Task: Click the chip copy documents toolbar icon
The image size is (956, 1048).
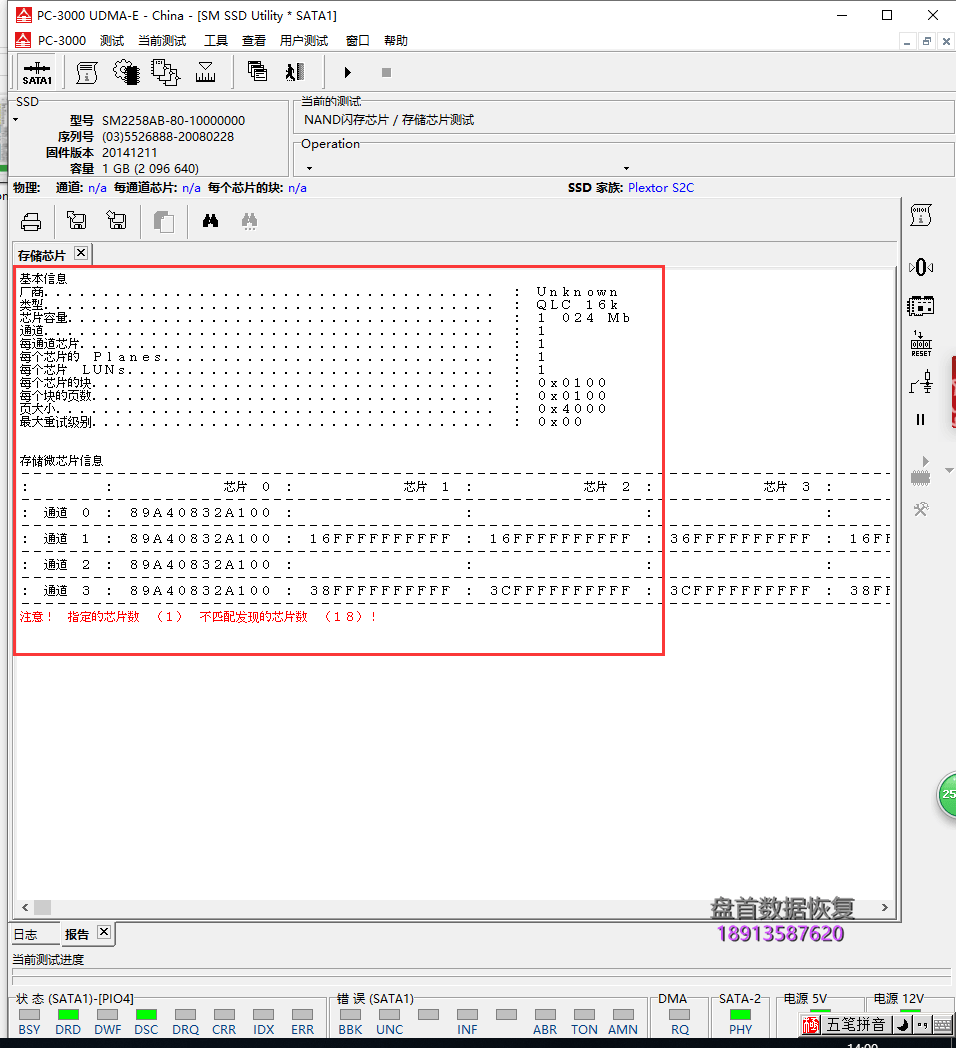Action: (165, 72)
